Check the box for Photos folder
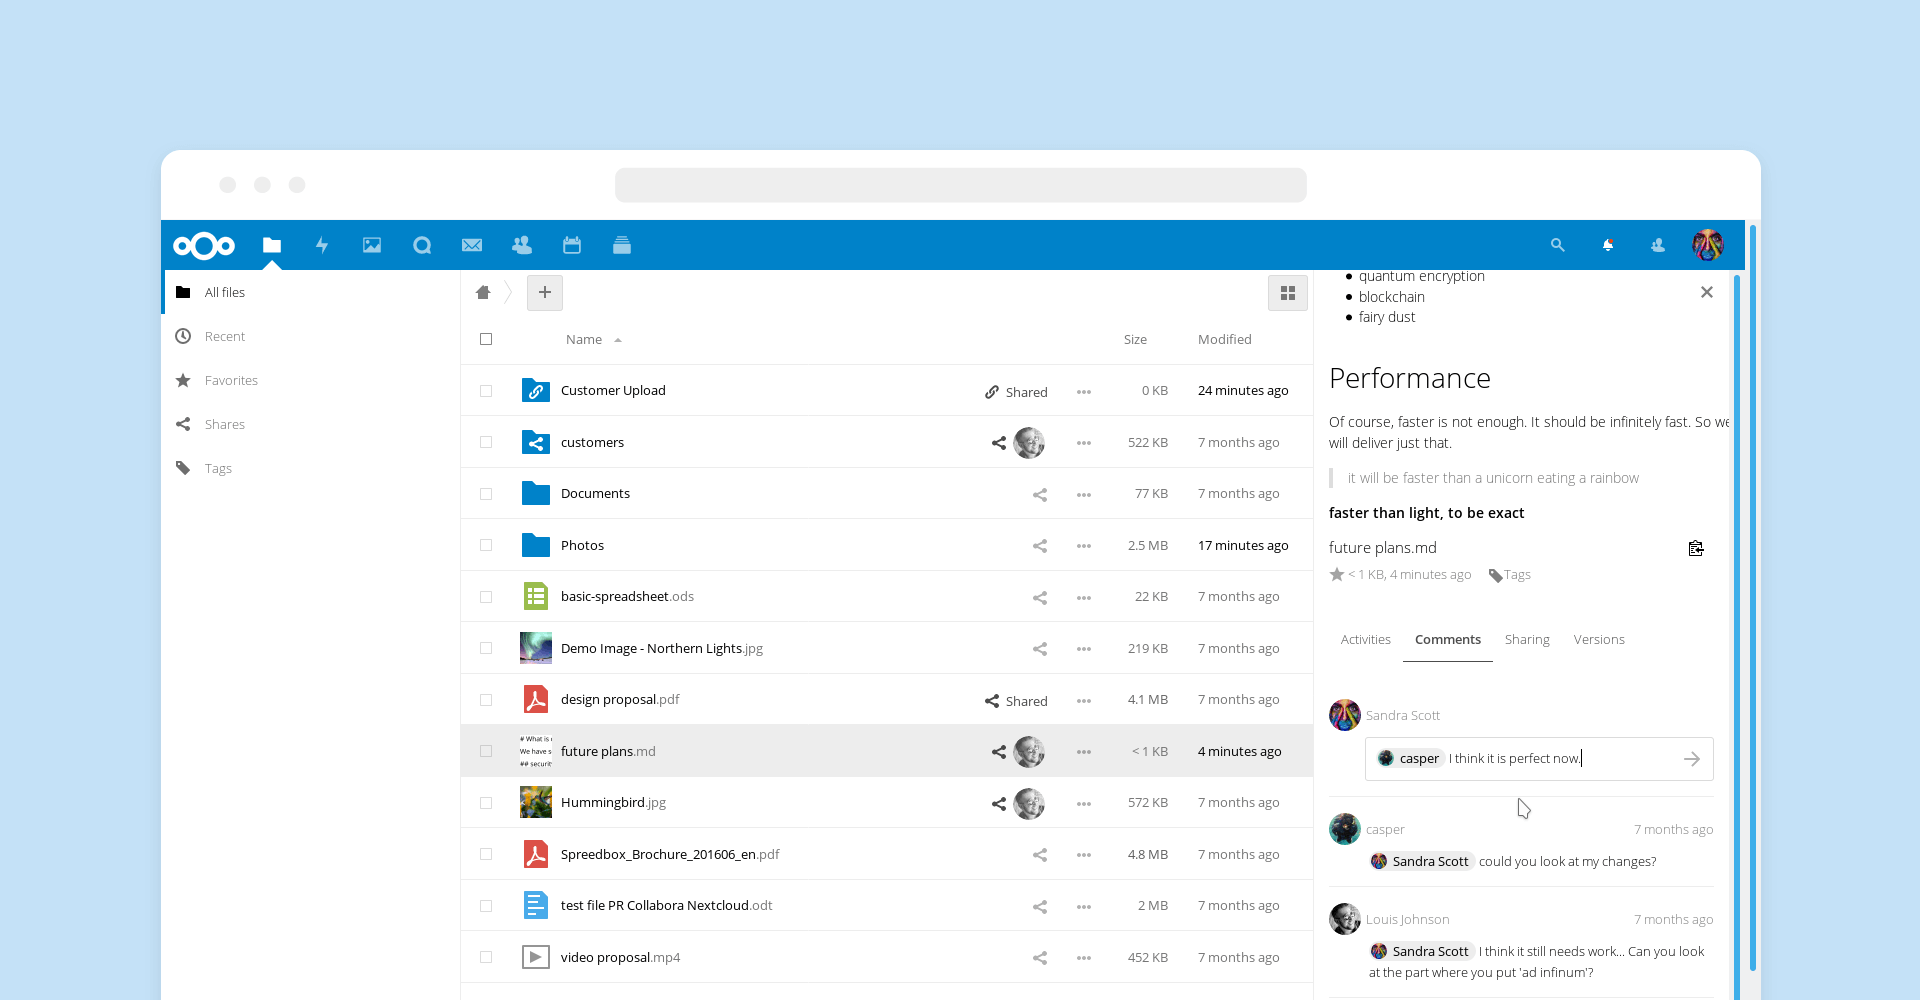 486,545
